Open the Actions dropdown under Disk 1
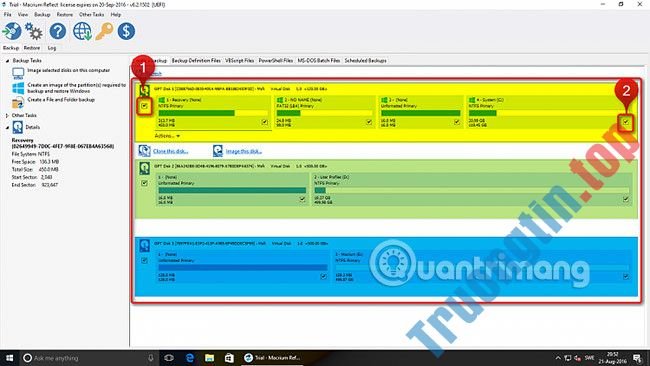650x366 pixels. click(167, 136)
